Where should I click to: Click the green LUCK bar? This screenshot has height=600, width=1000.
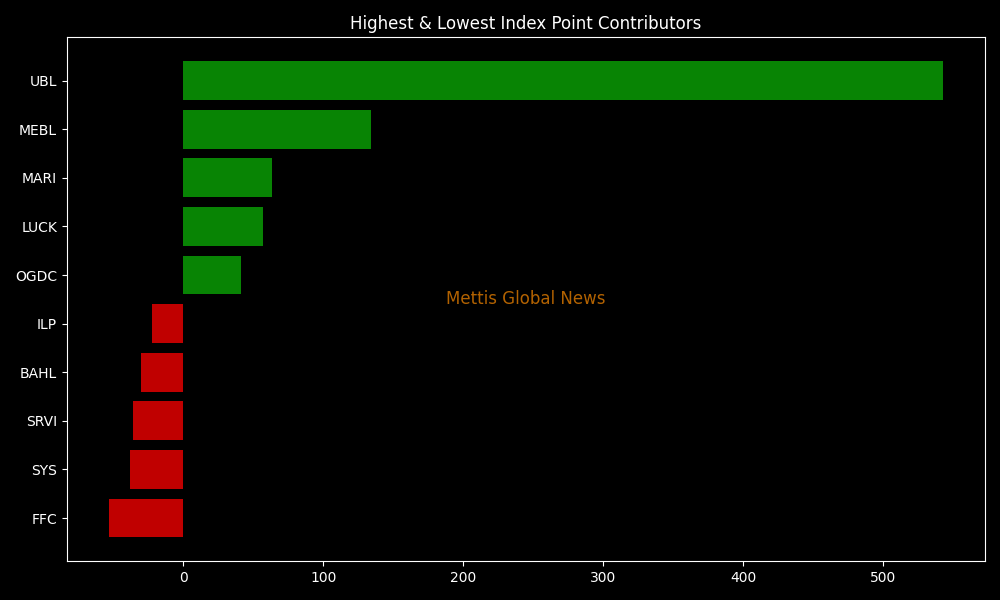(223, 226)
